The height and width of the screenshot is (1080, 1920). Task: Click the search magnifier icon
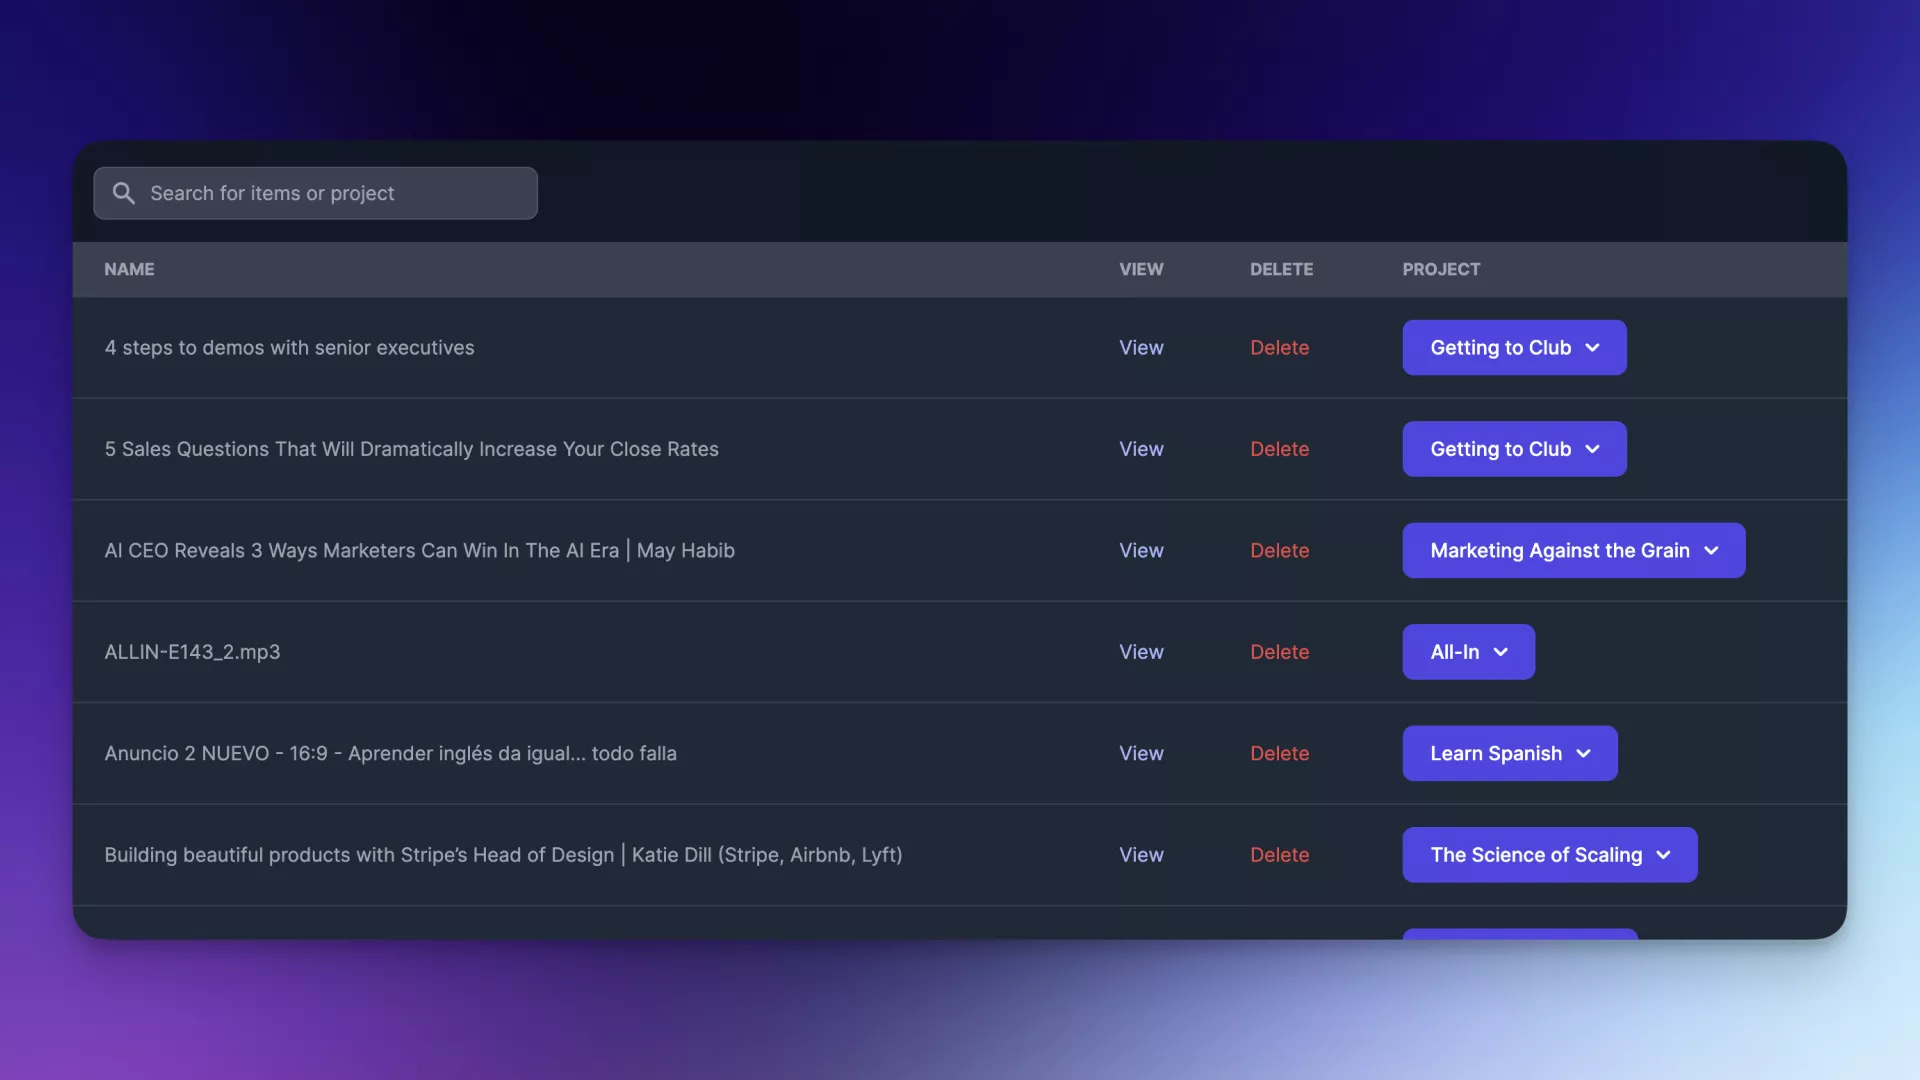pyautogui.click(x=123, y=193)
